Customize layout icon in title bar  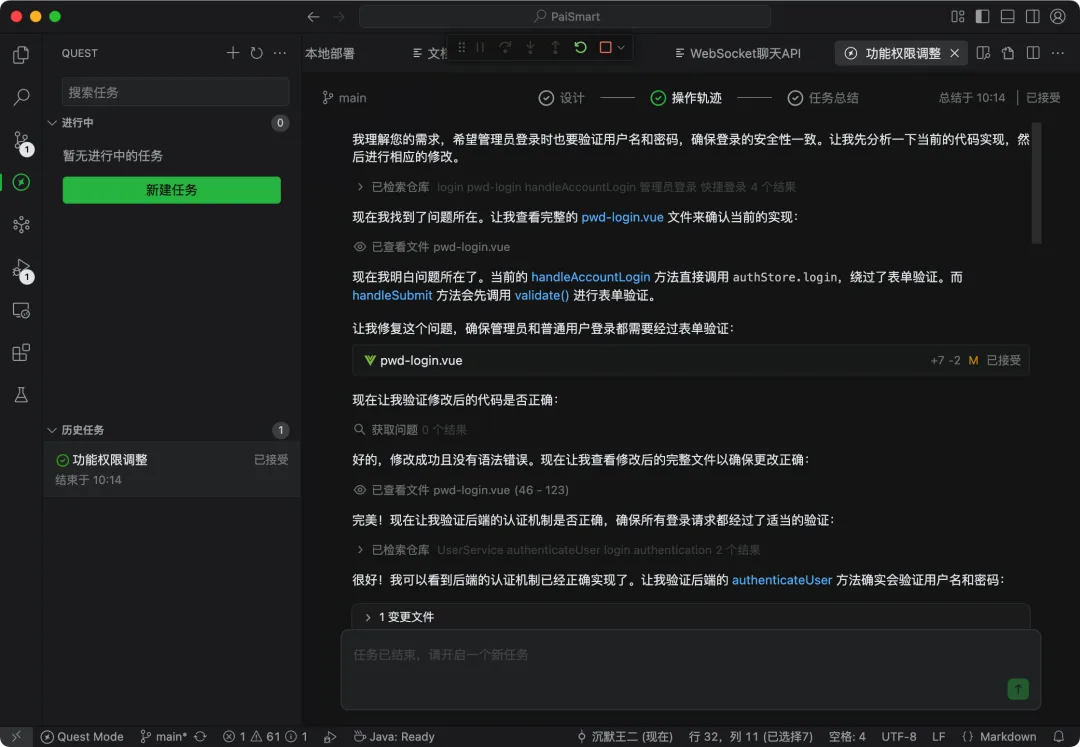958,17
